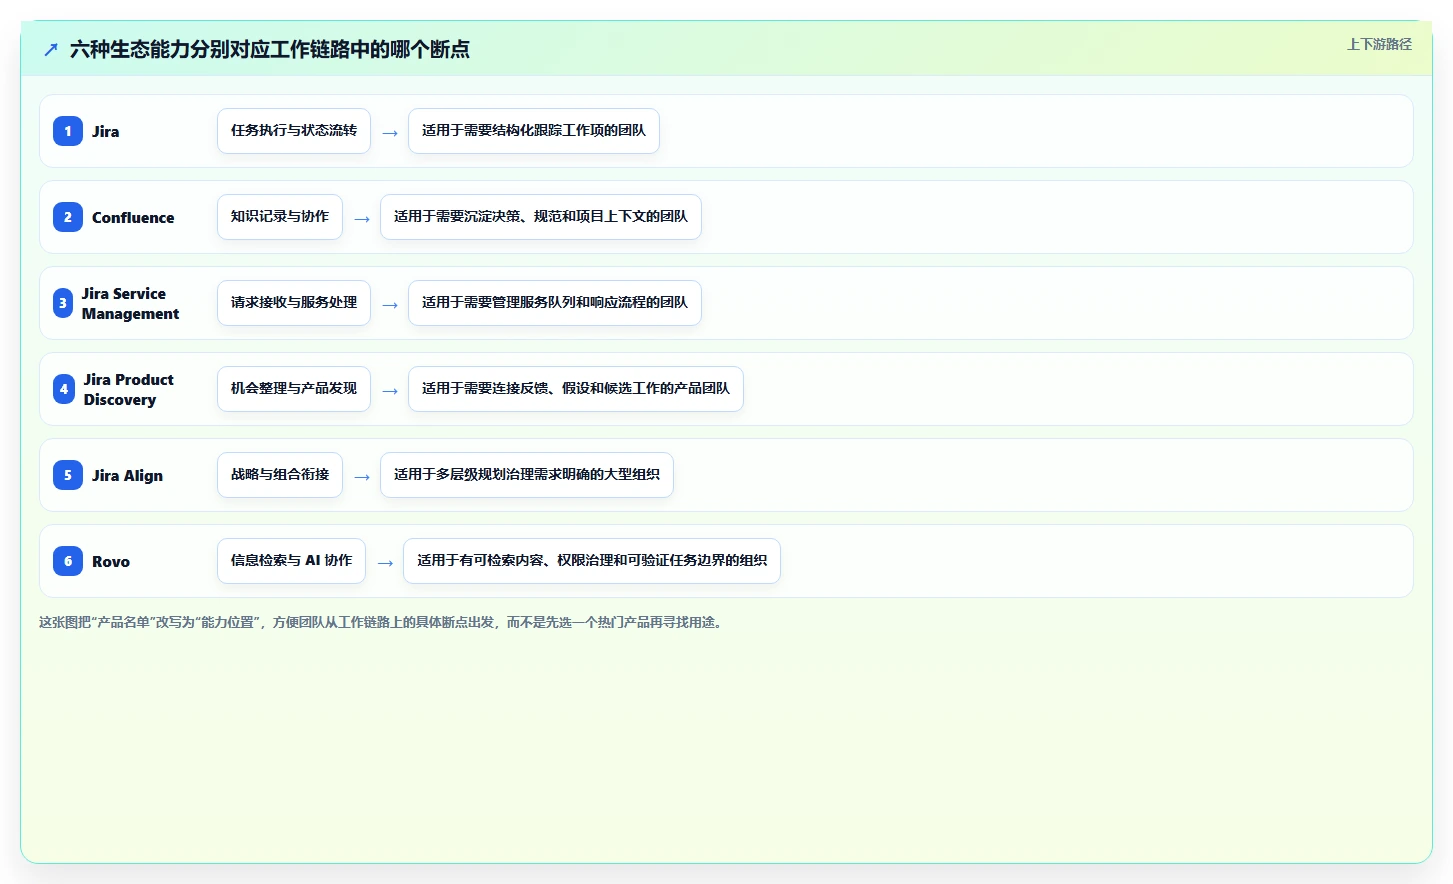Click number badge 4 next to Jira Product Discovery
This screenshot has height=884, width=1453.
[x=64, y=389]
